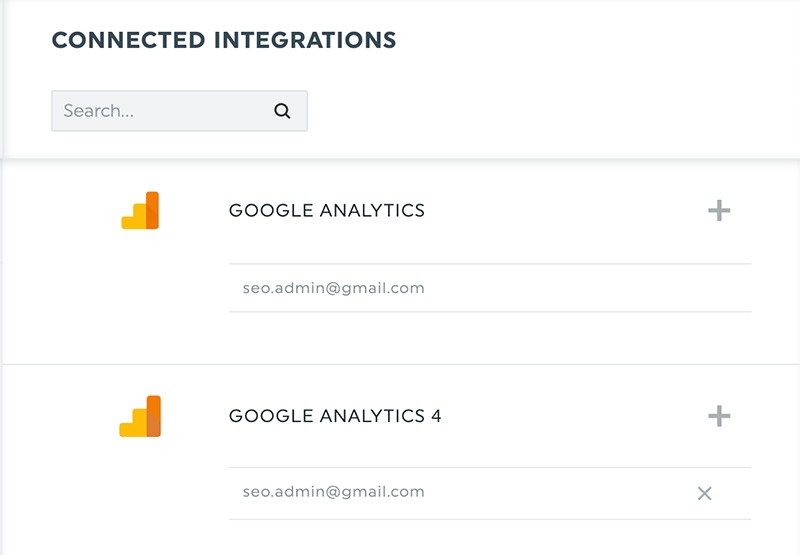Focus the Search integrations field

point(160,111)
